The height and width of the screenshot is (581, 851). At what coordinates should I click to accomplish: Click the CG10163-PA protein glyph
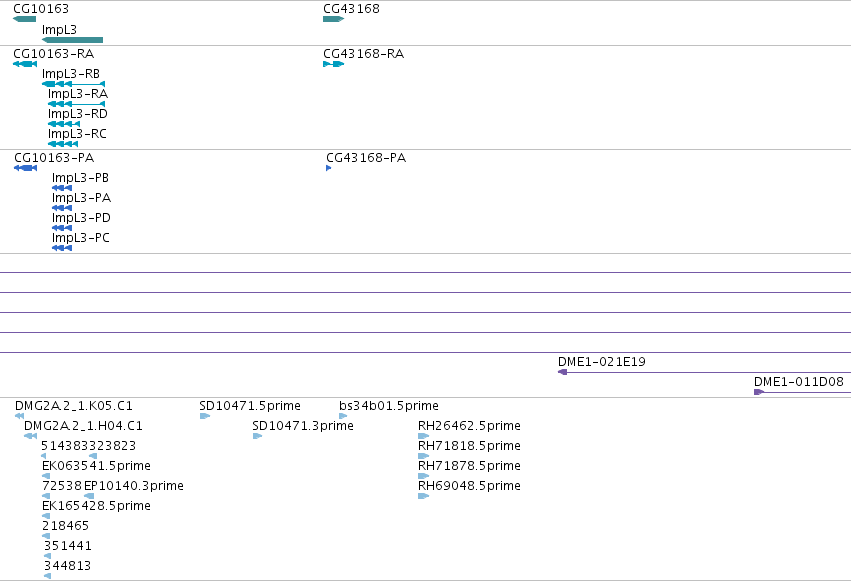[26, 168]
